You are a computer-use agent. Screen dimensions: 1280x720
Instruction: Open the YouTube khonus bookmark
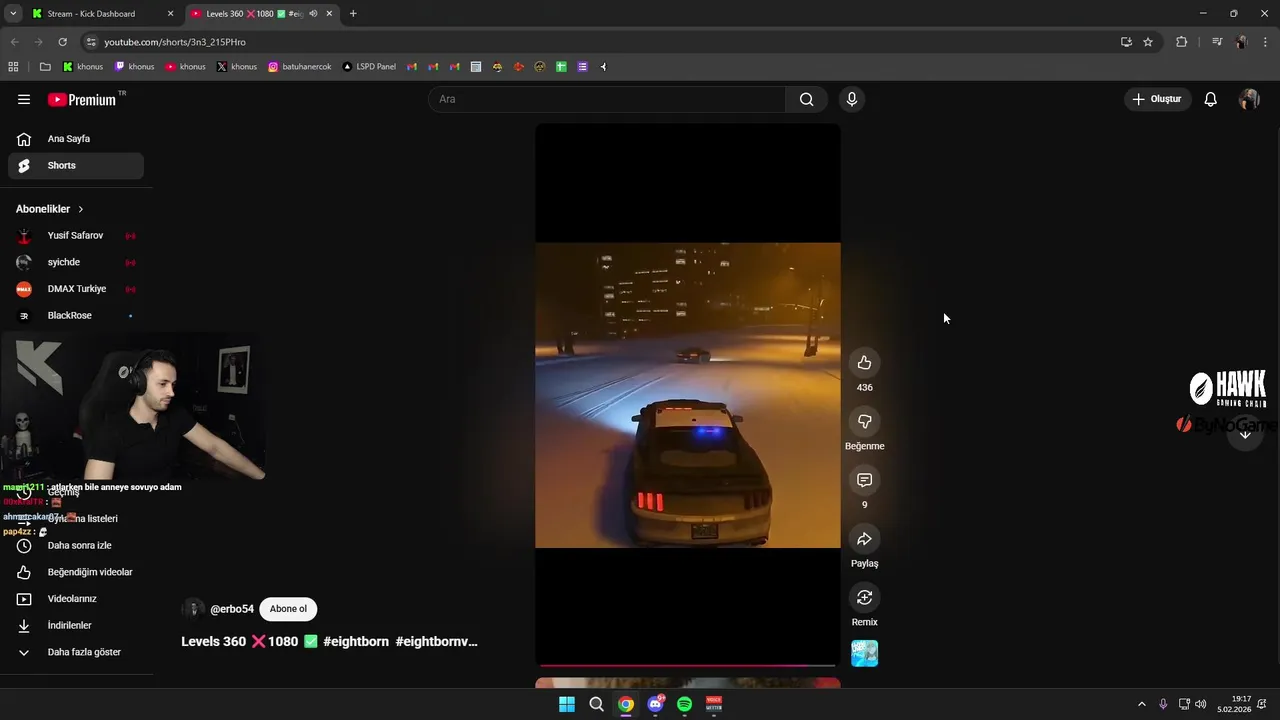tap(186, 67)
